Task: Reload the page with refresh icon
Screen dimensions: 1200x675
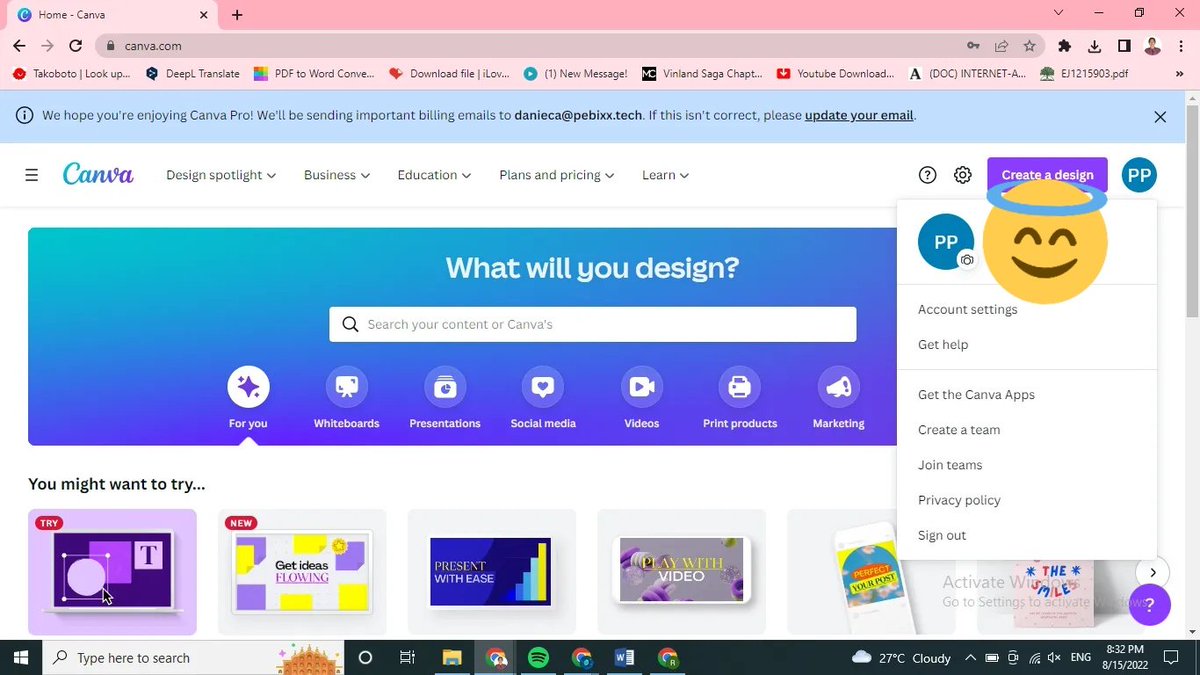Action: (75, 46)
